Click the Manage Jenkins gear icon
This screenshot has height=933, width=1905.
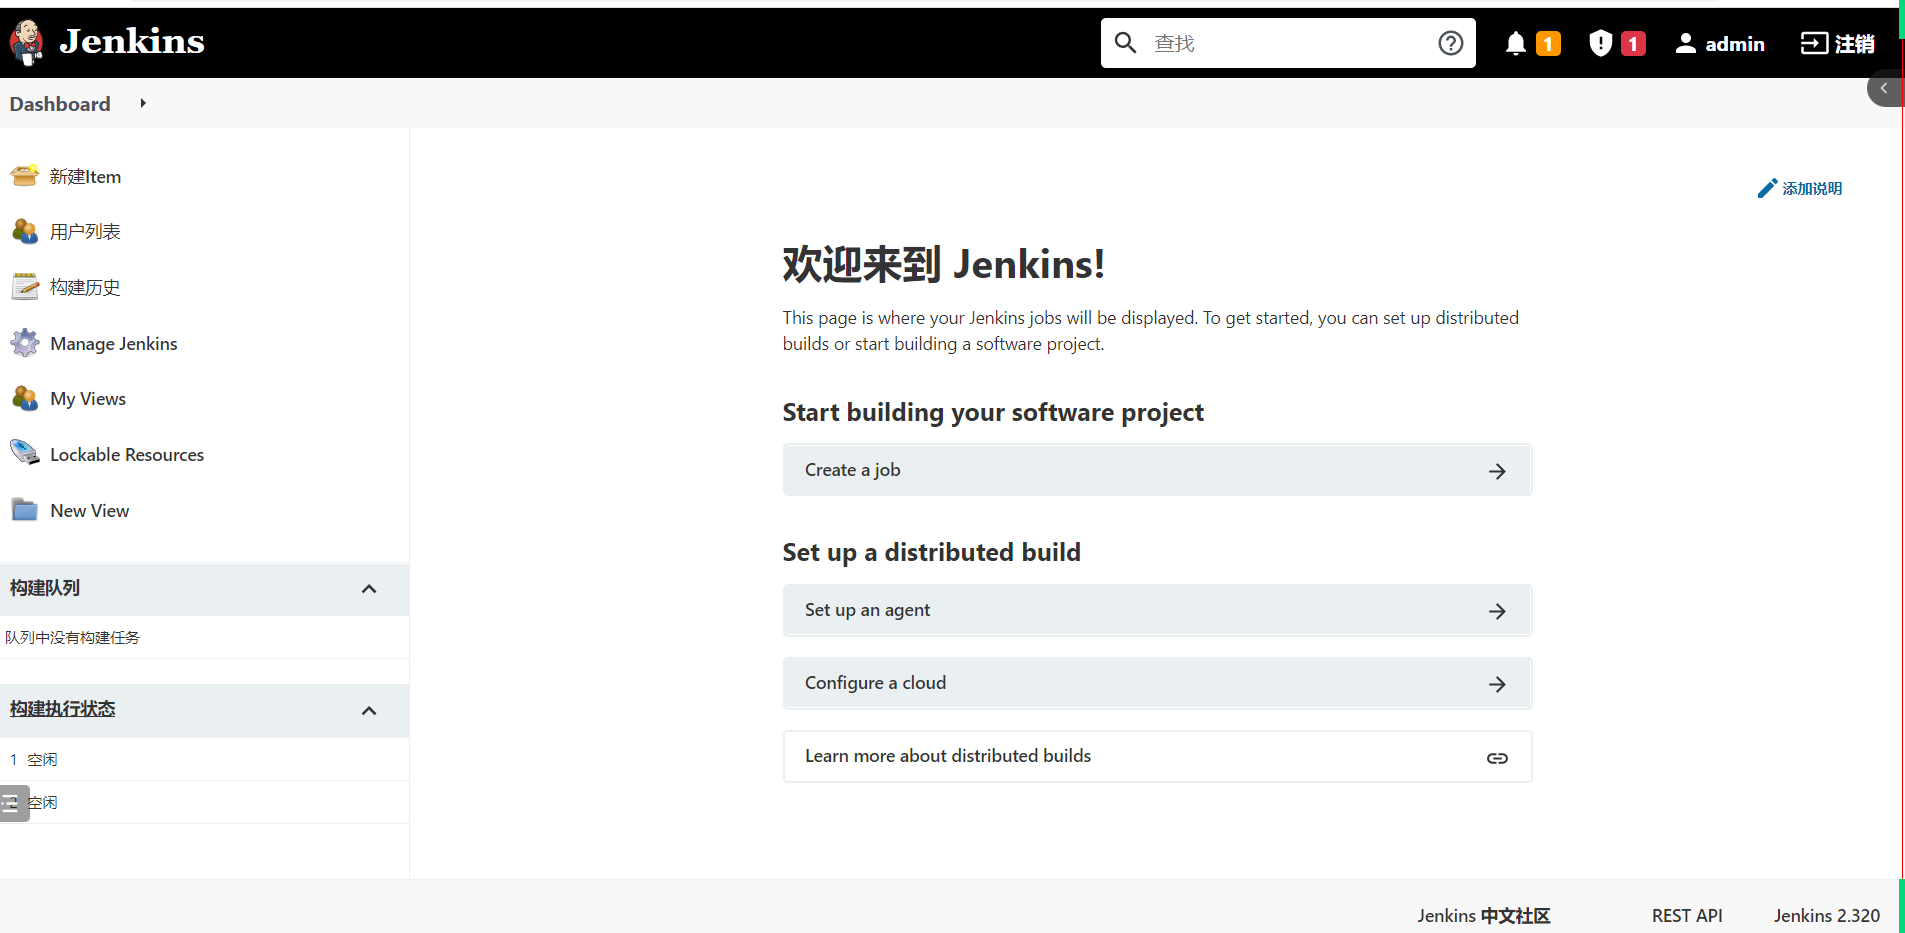pyautogui.click(x=25, y=343)
